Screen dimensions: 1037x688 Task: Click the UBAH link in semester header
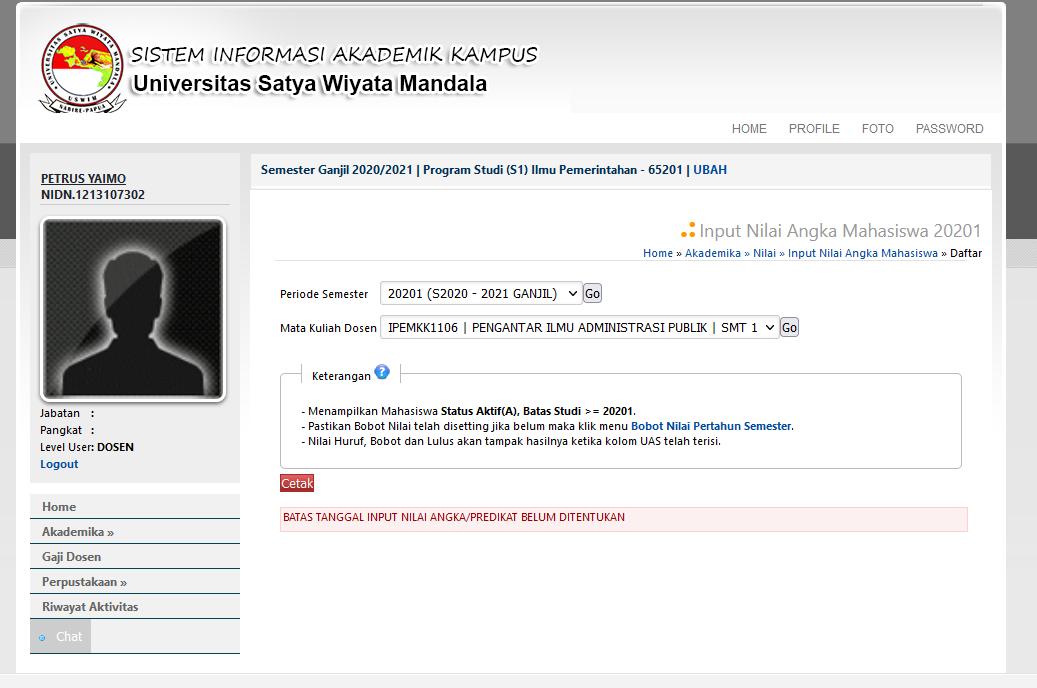tap(710, 170)
